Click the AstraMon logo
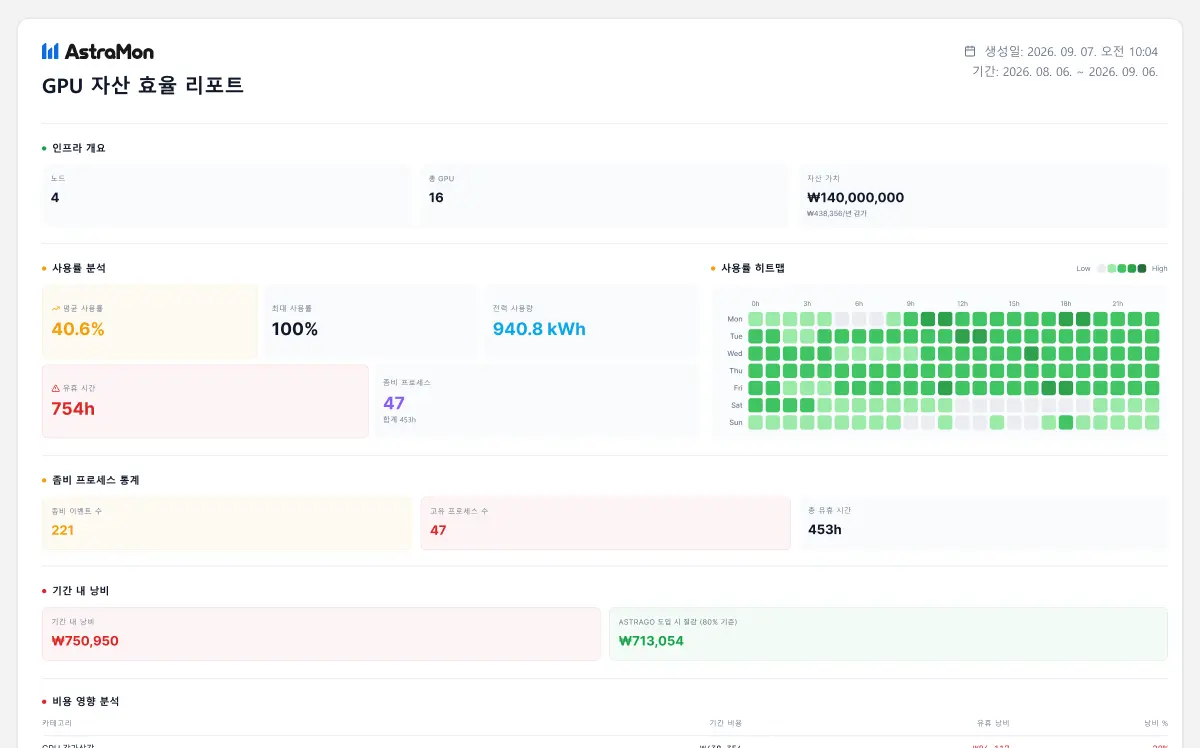The height and width of the screenshot is (748, 1200). [x=98, y=51]
